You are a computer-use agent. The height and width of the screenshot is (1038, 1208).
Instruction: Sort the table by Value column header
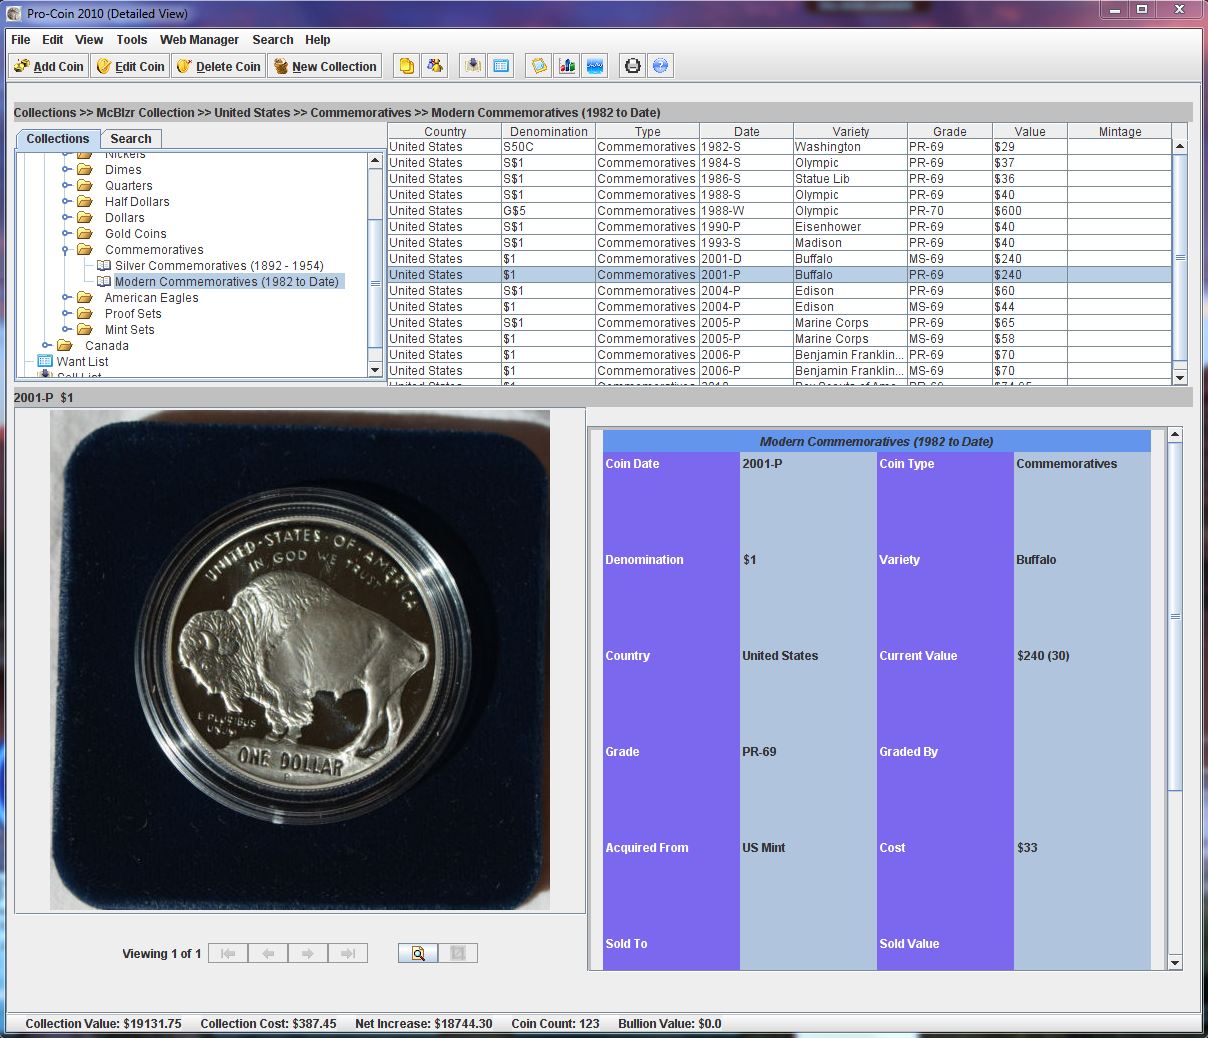tap(1029, 131)
